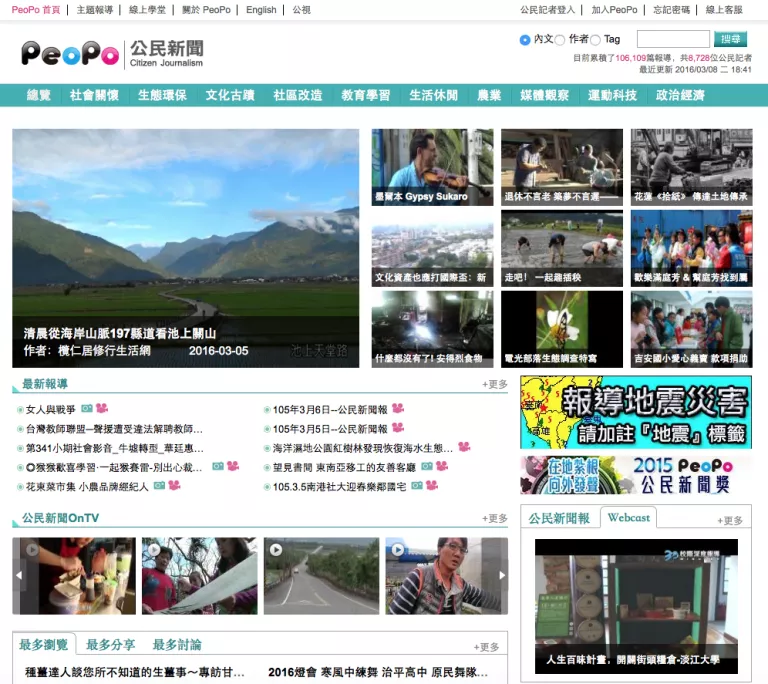Click camera icon beside 望見書間 headline
Viewport: 768px width, 684px height.
pos(427,466)
